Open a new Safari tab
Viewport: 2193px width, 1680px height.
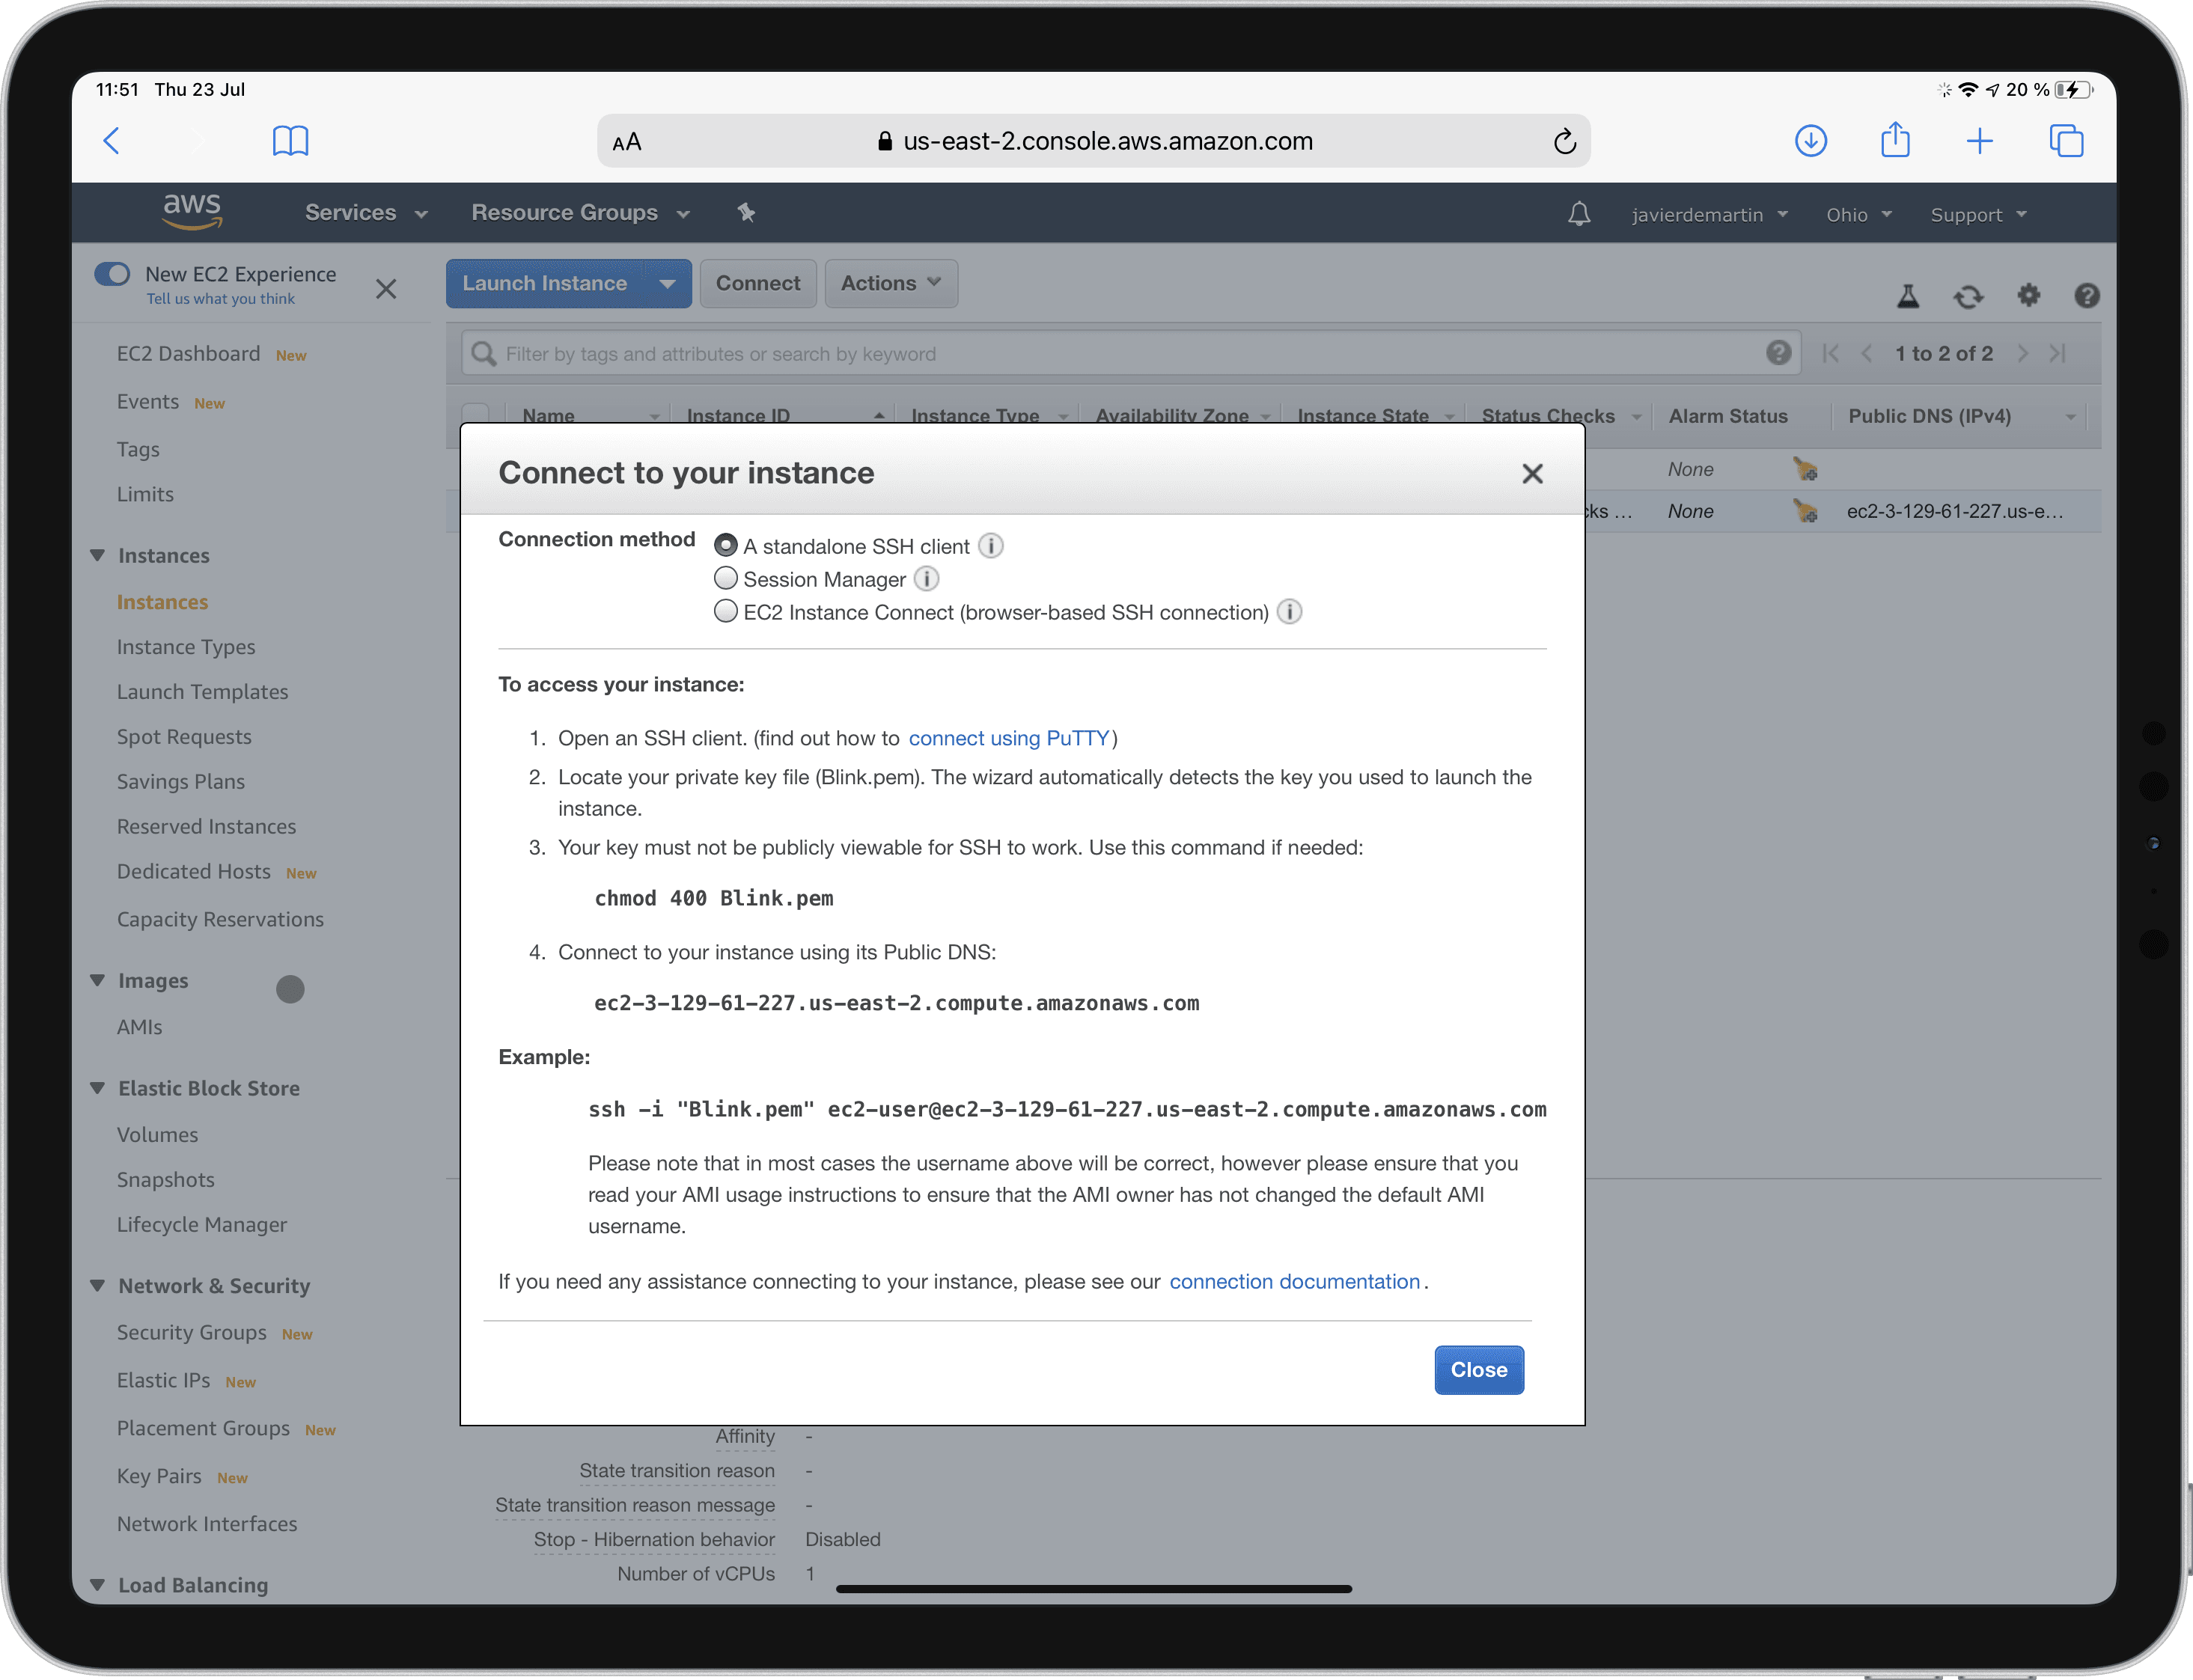[x=1979, y=141]
